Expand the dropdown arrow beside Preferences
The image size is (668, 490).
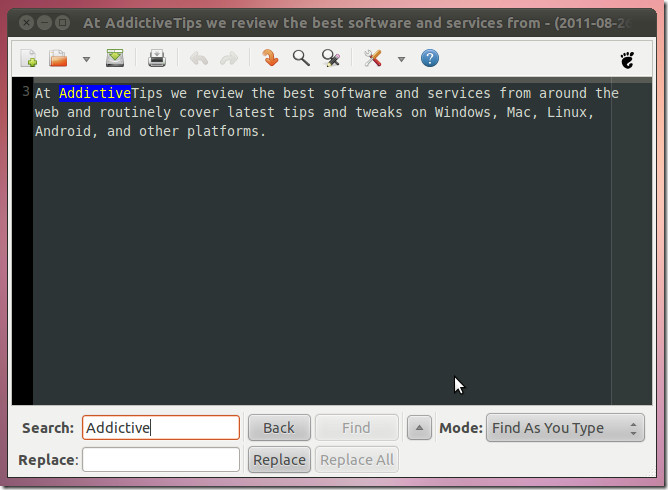pos(401,59)
